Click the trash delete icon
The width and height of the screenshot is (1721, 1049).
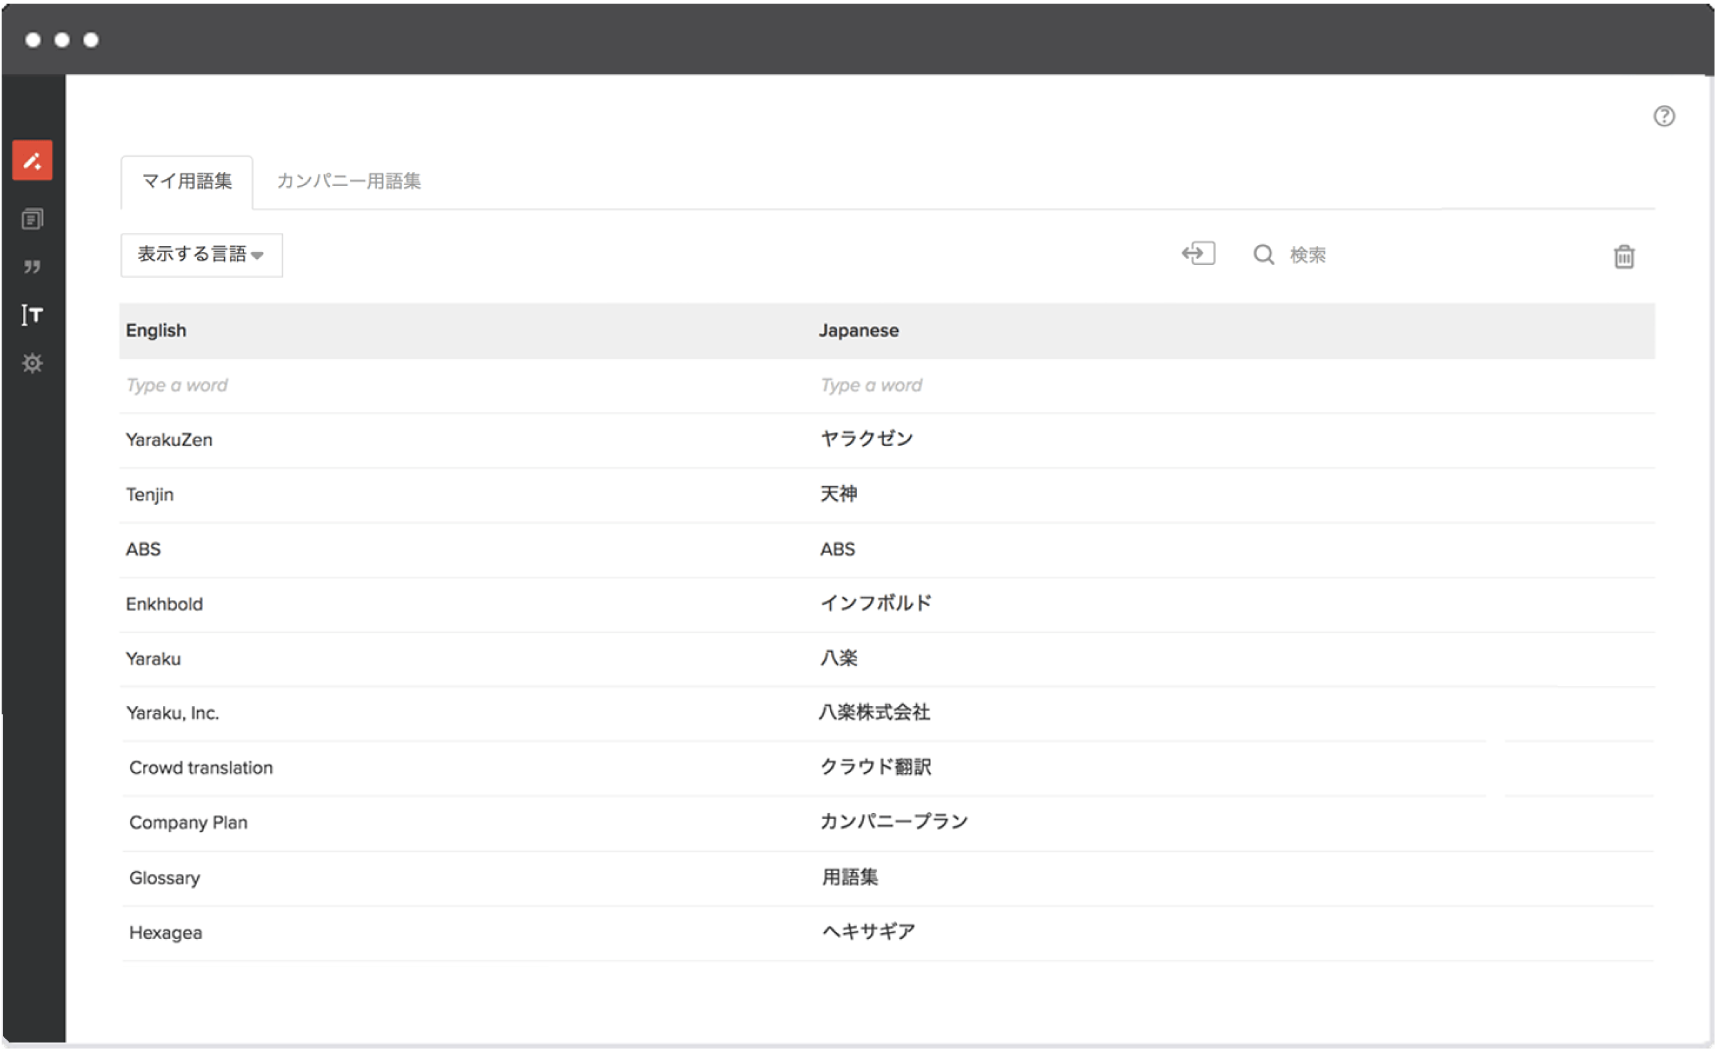(x=1624, y=257)
